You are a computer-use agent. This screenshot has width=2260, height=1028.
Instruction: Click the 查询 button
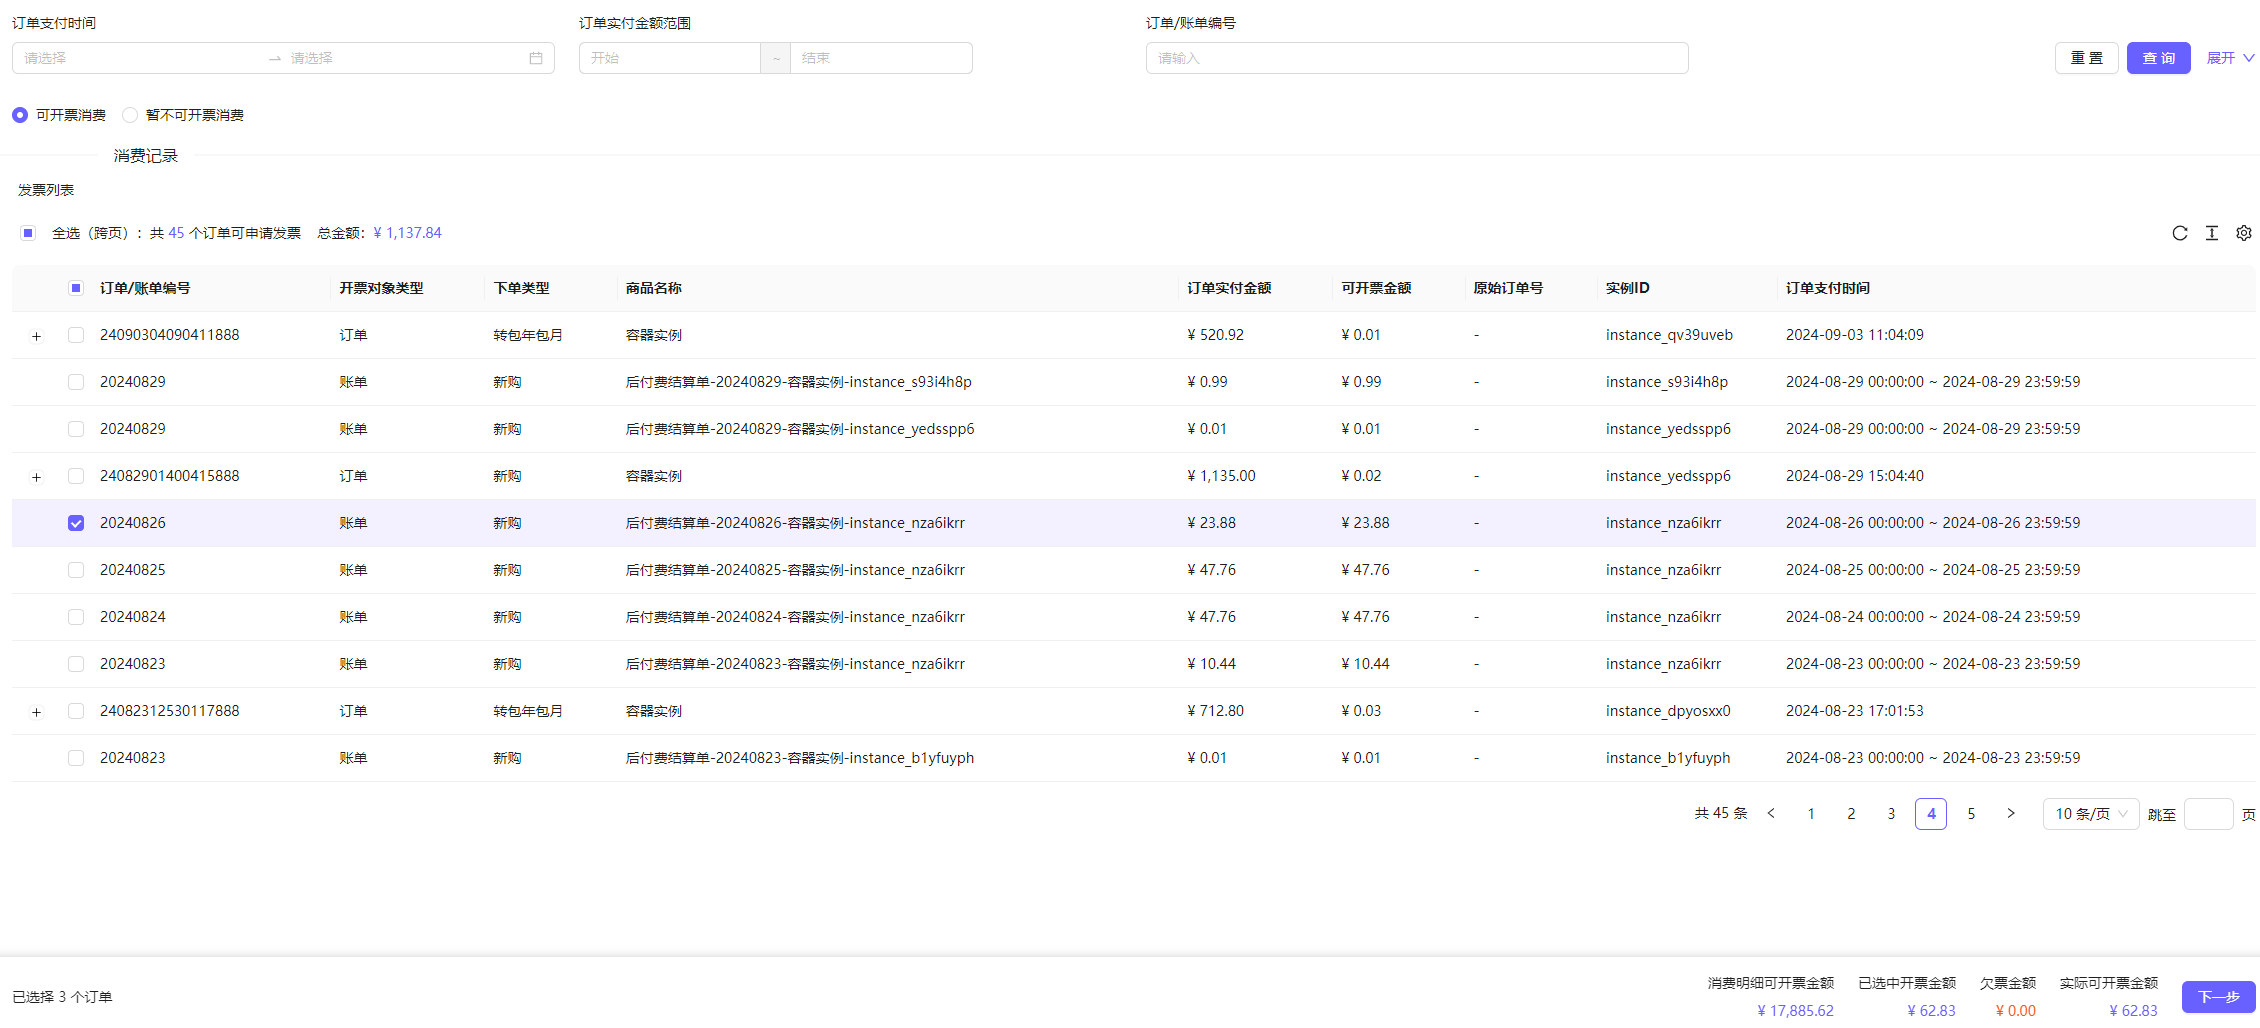(2159, 58)
